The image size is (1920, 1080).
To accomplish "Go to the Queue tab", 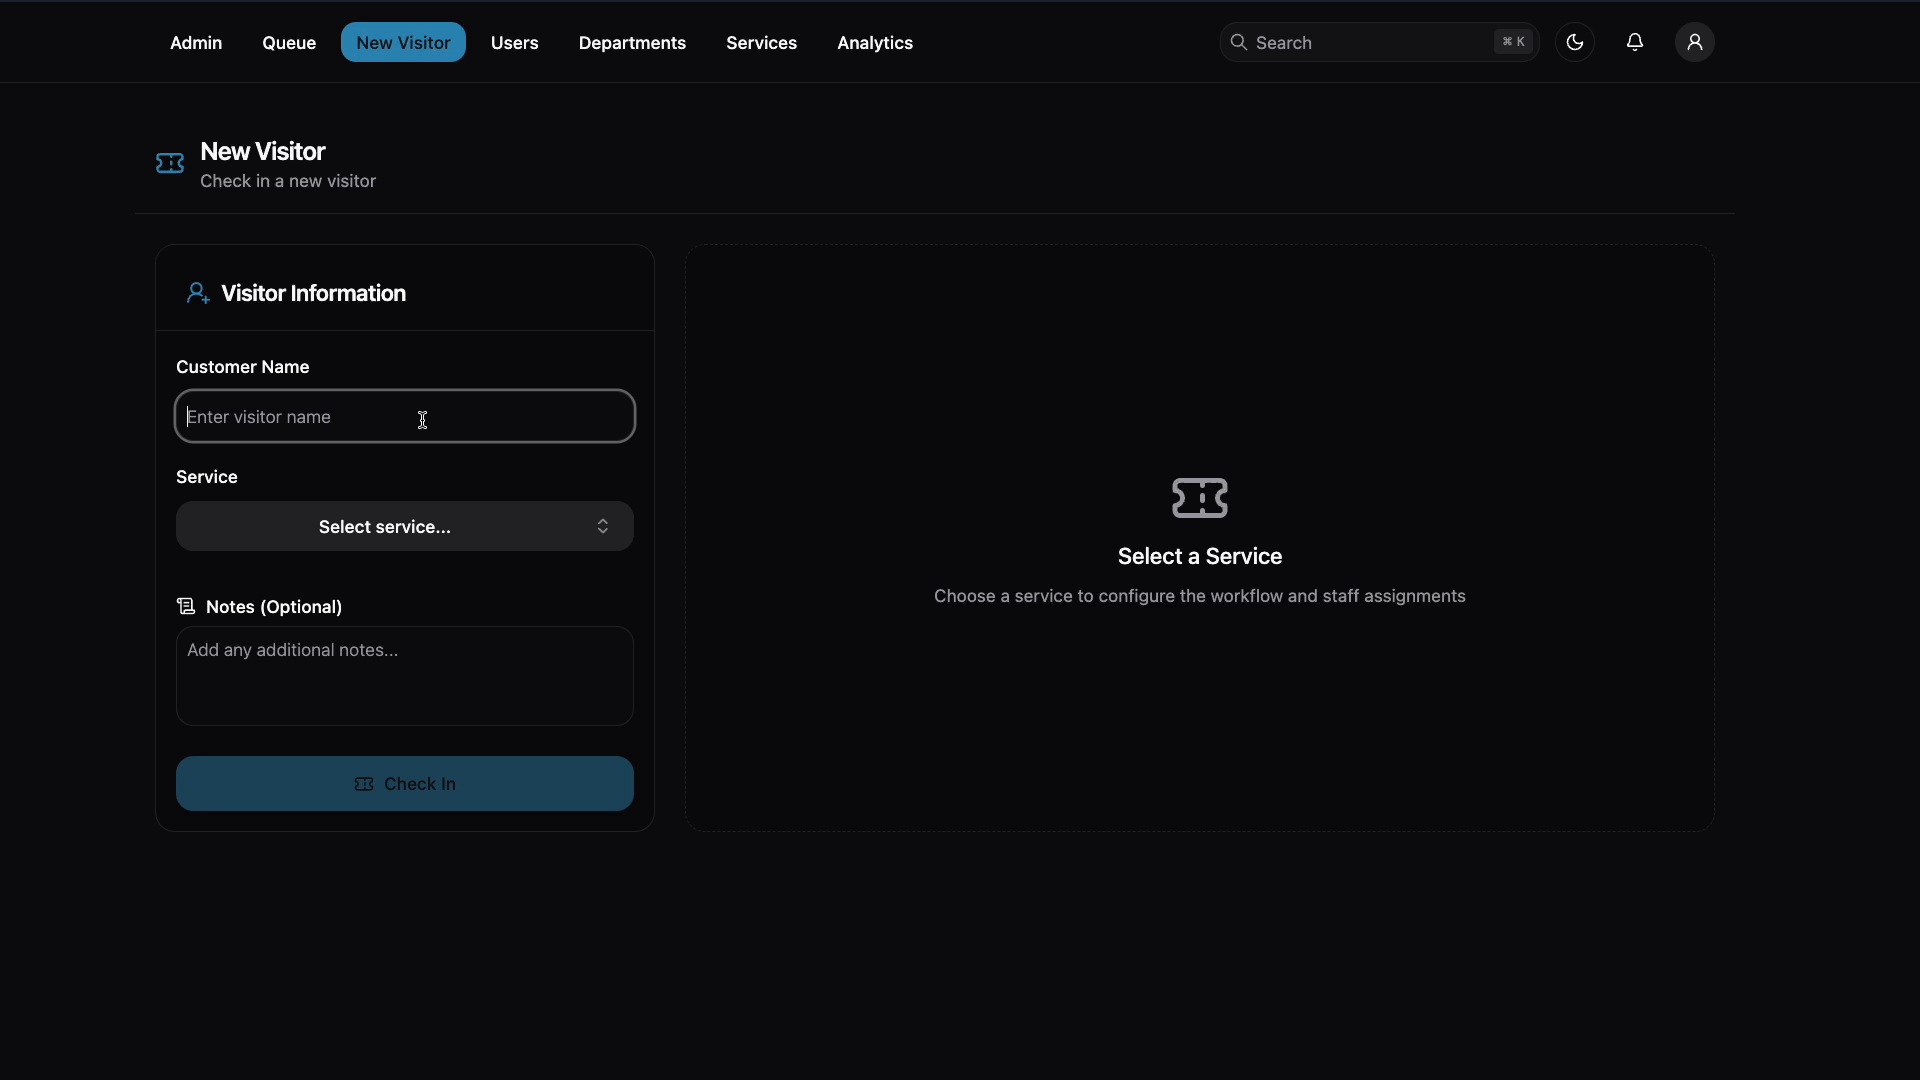I will tap(289, 43).
